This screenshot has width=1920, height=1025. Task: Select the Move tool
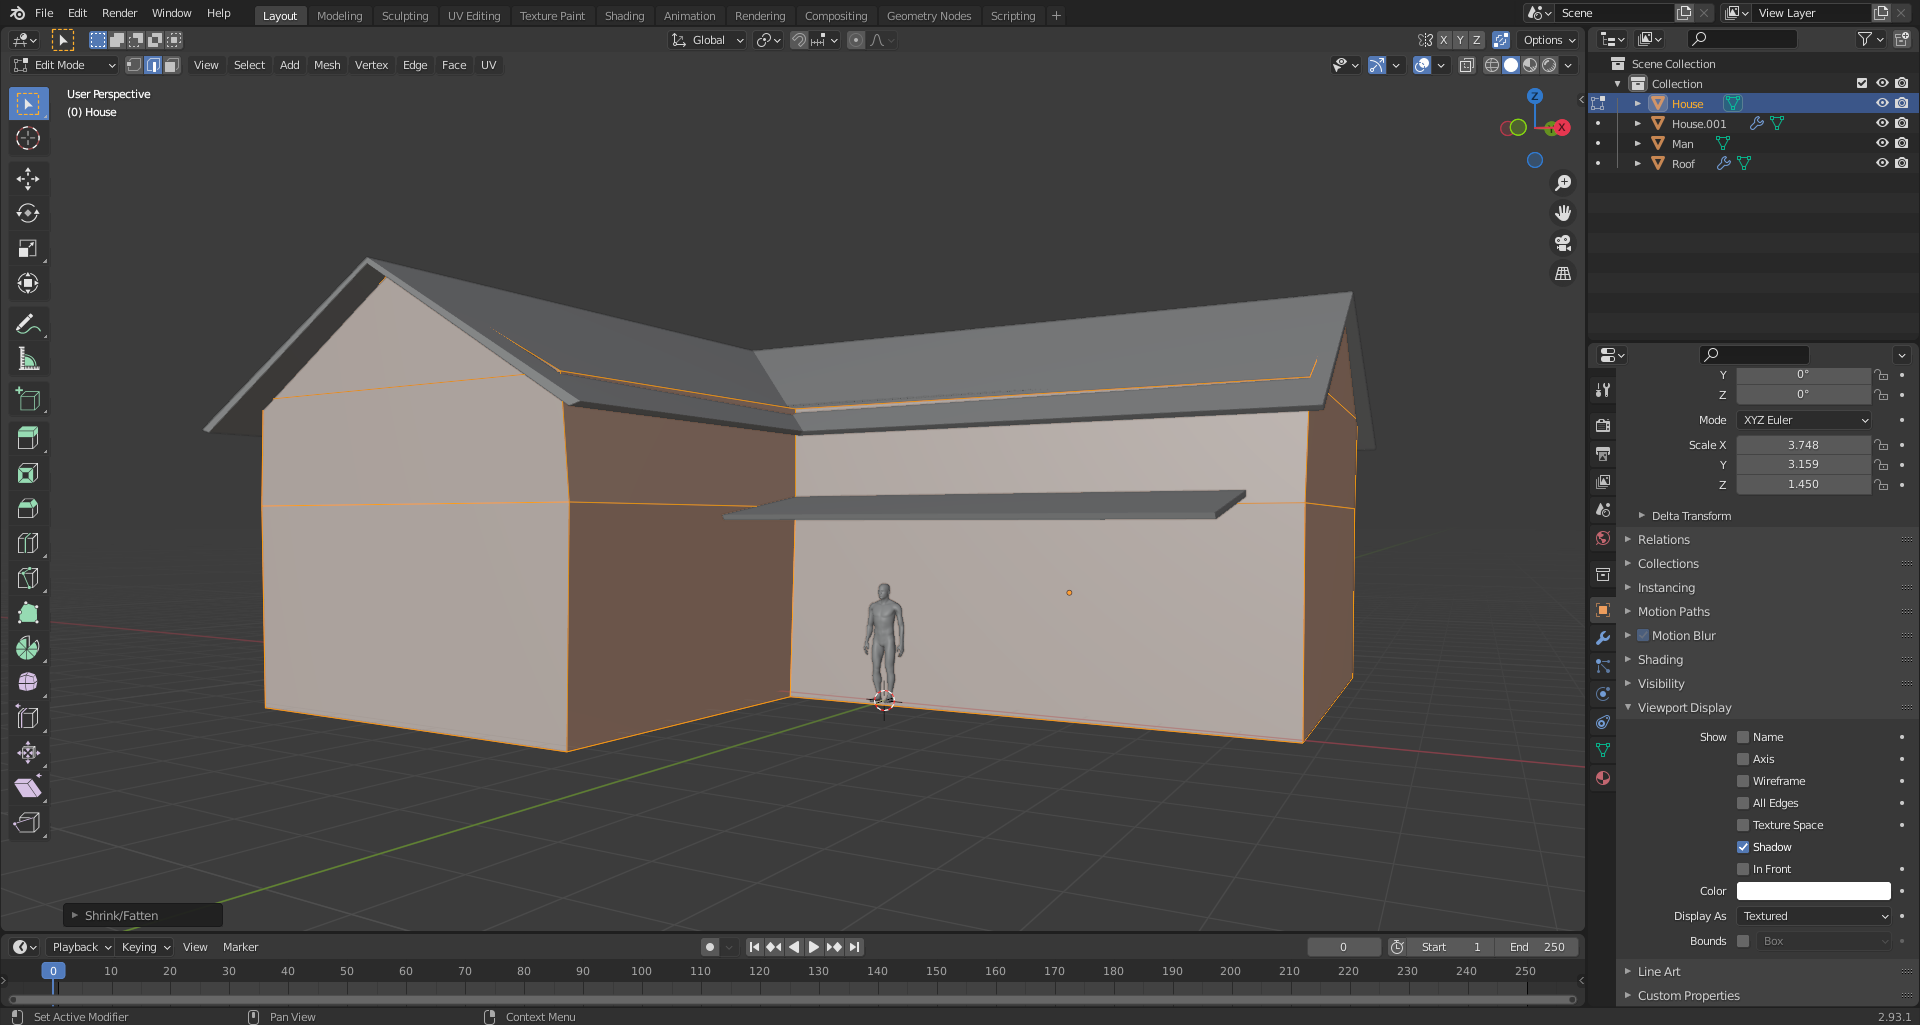tap(28, 179)
